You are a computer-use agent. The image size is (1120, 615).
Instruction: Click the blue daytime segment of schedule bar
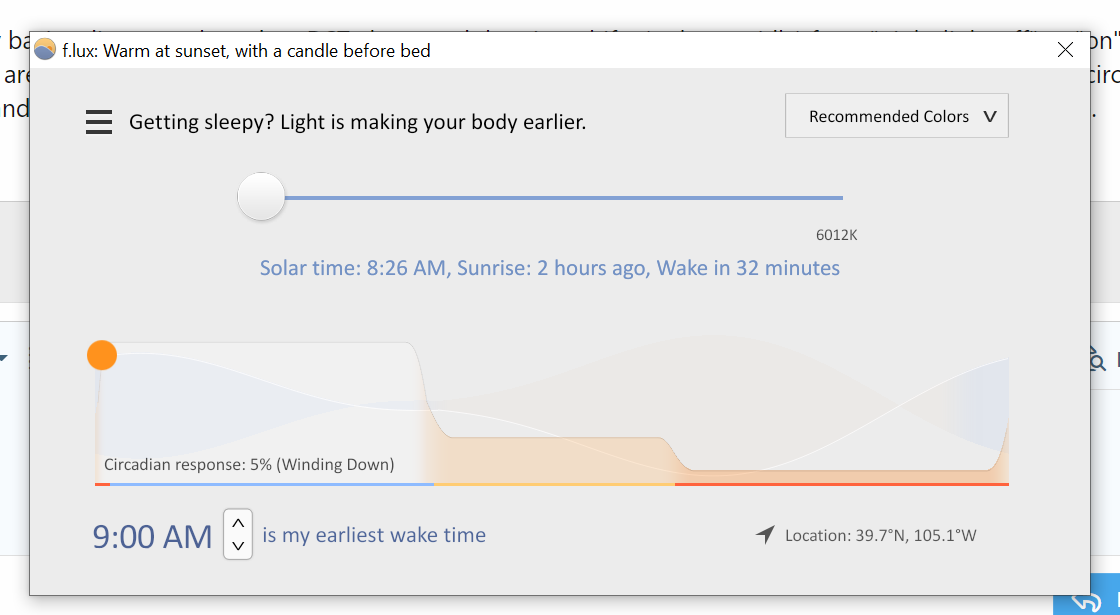271,484
